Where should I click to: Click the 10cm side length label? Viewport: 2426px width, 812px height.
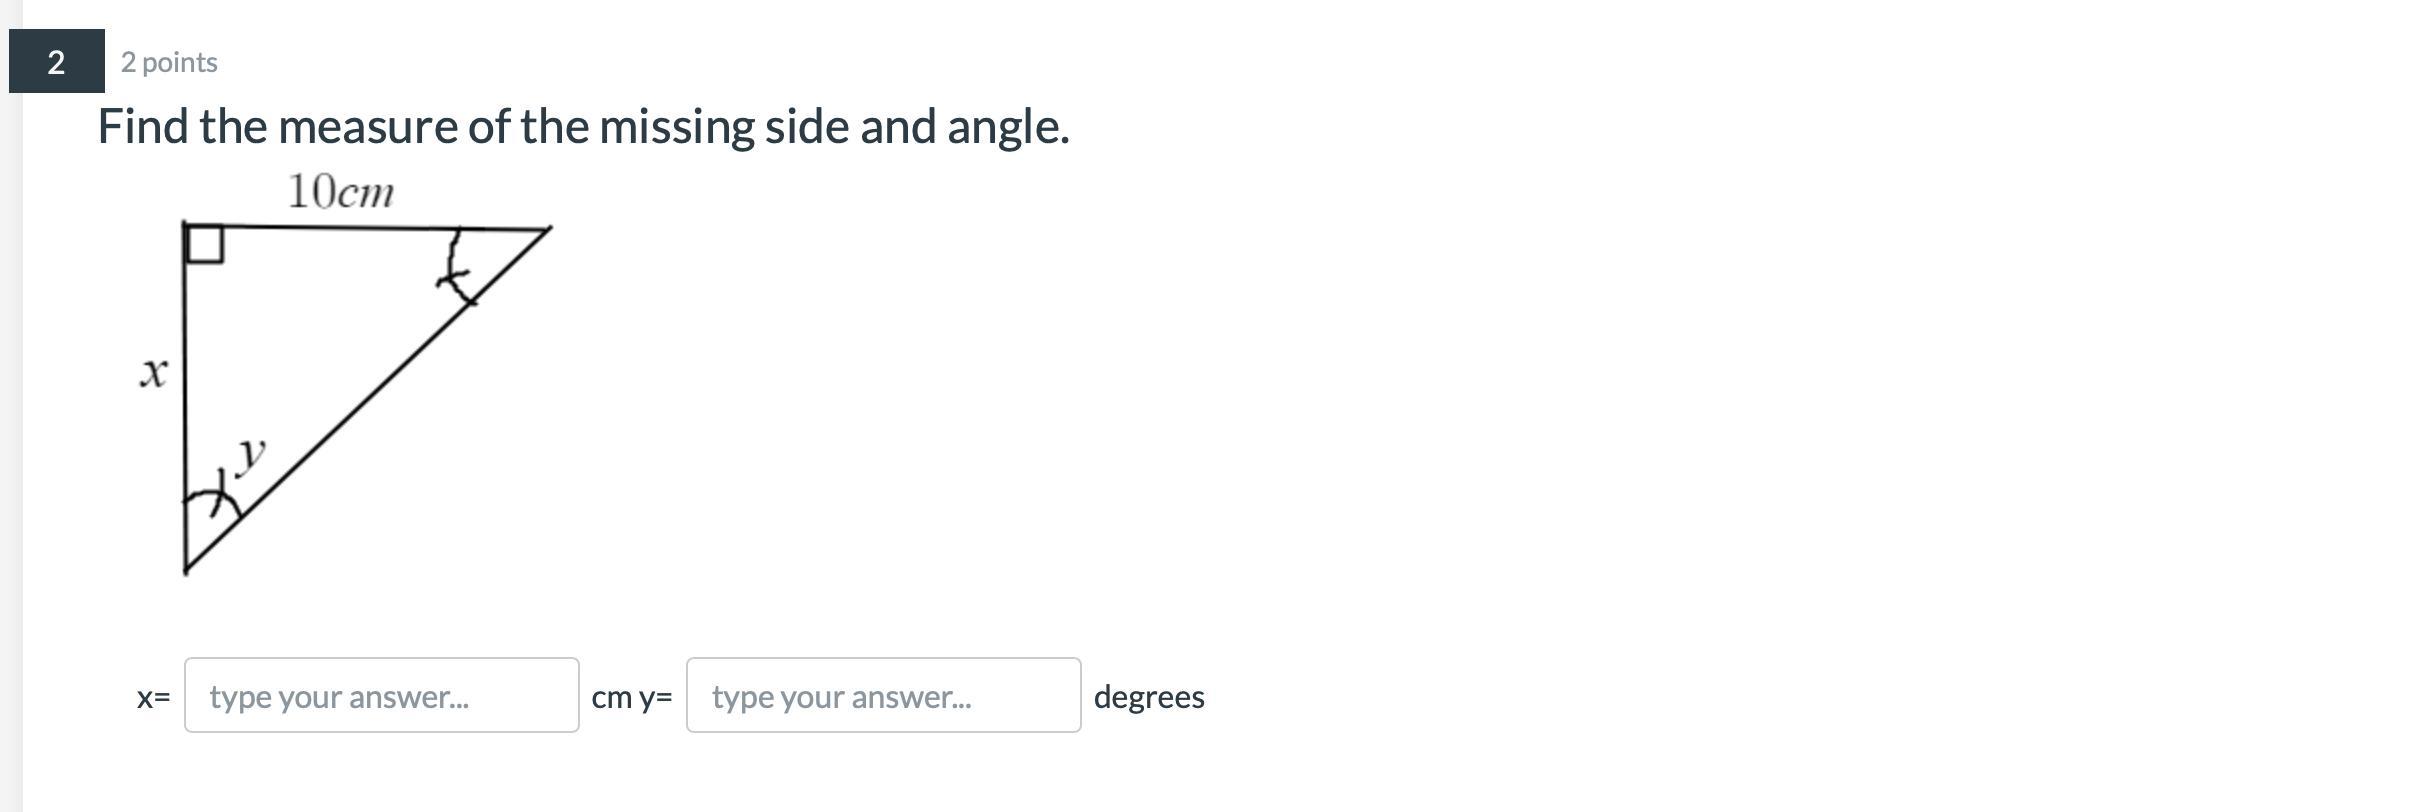[340, 192]
